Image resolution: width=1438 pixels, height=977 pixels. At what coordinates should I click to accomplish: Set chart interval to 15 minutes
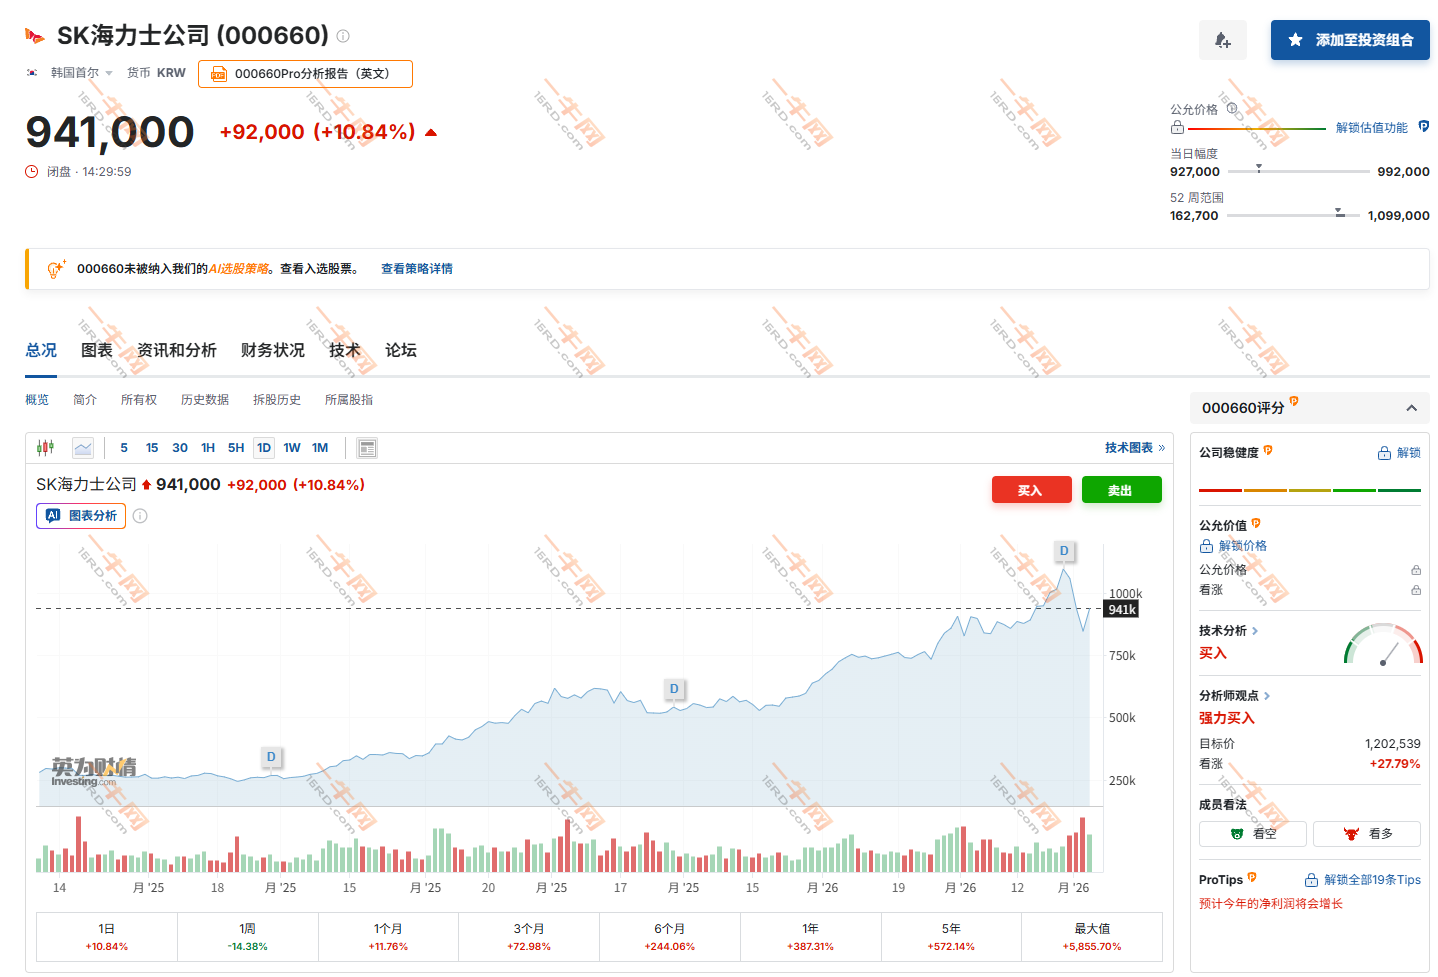(152, 448)
